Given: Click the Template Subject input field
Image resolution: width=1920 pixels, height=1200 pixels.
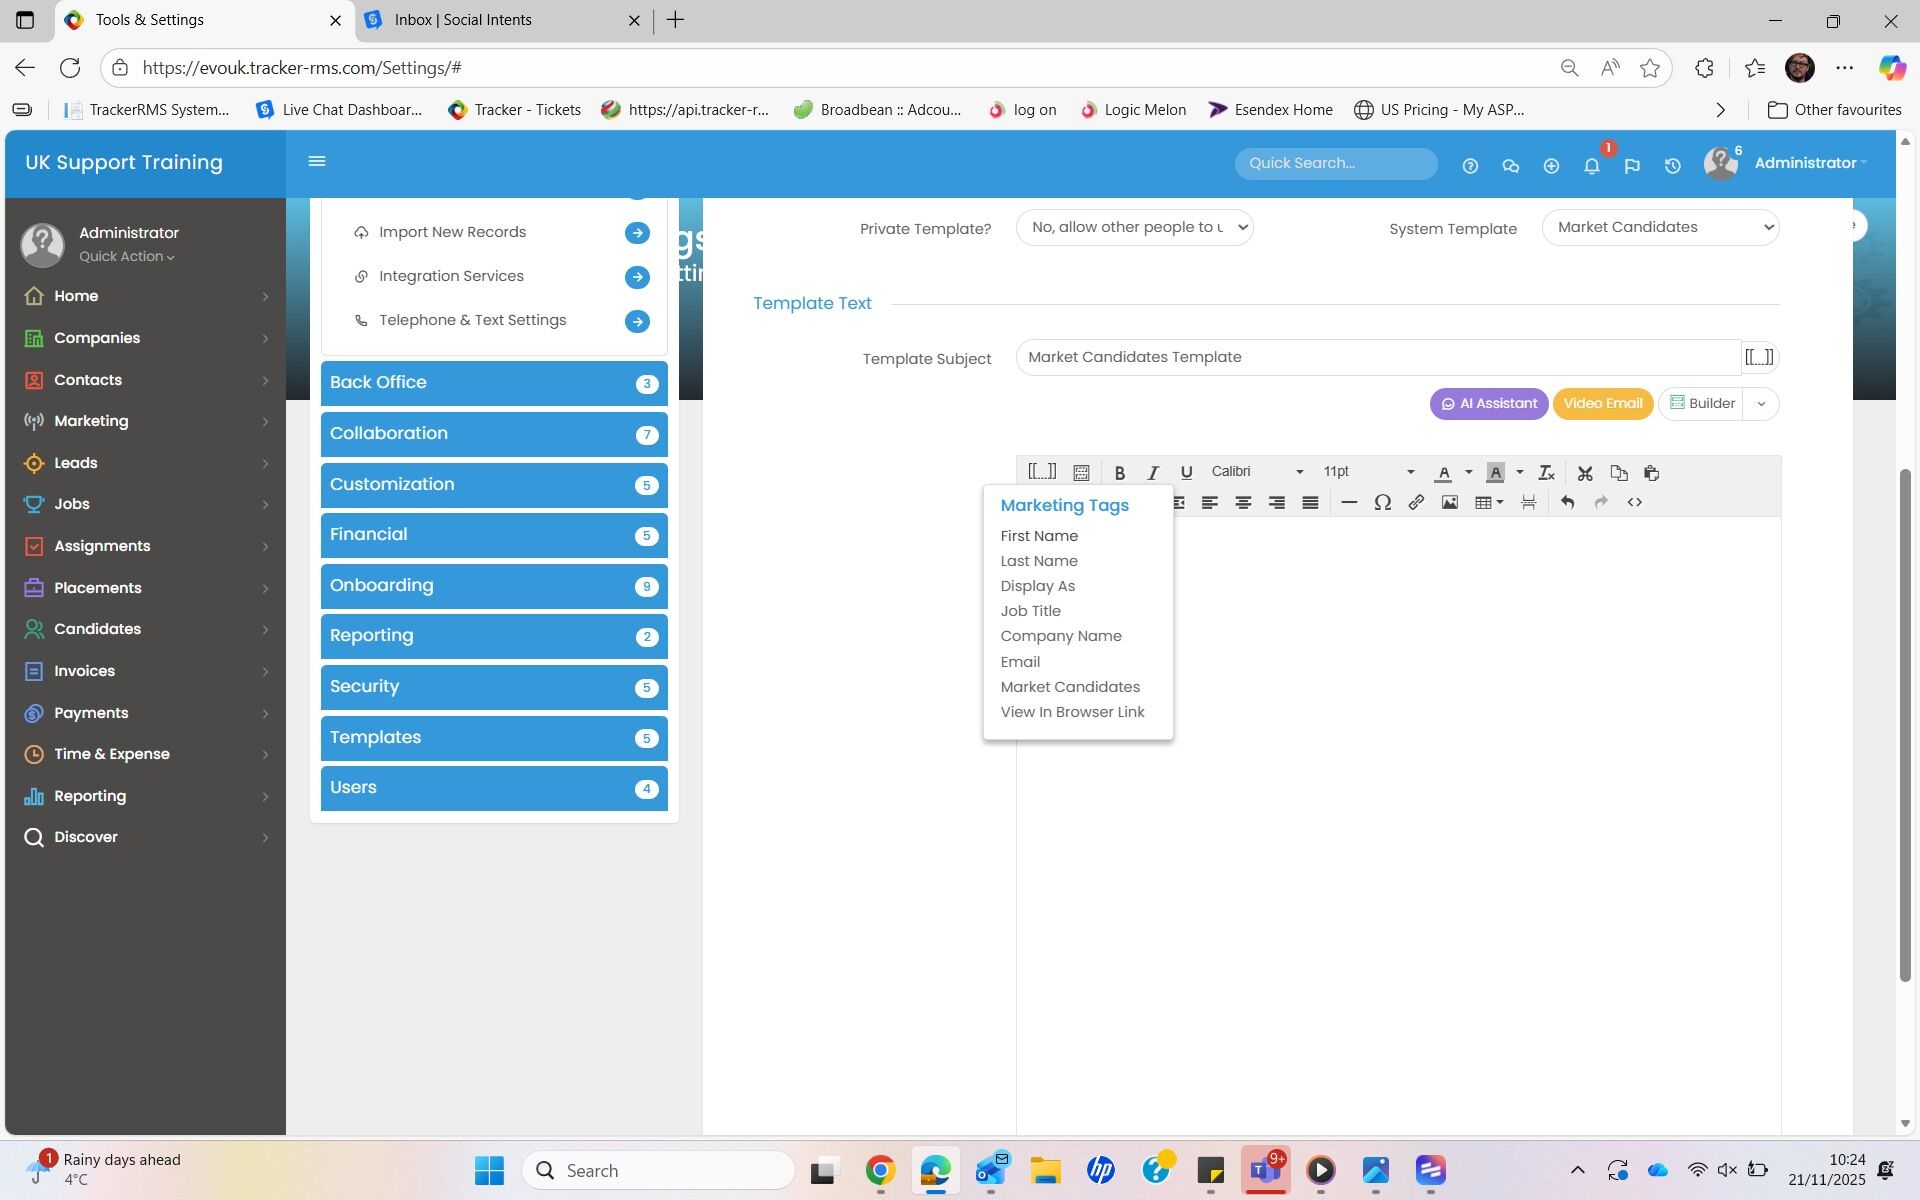Looking at the screenshot, I should coord(1377,358).
